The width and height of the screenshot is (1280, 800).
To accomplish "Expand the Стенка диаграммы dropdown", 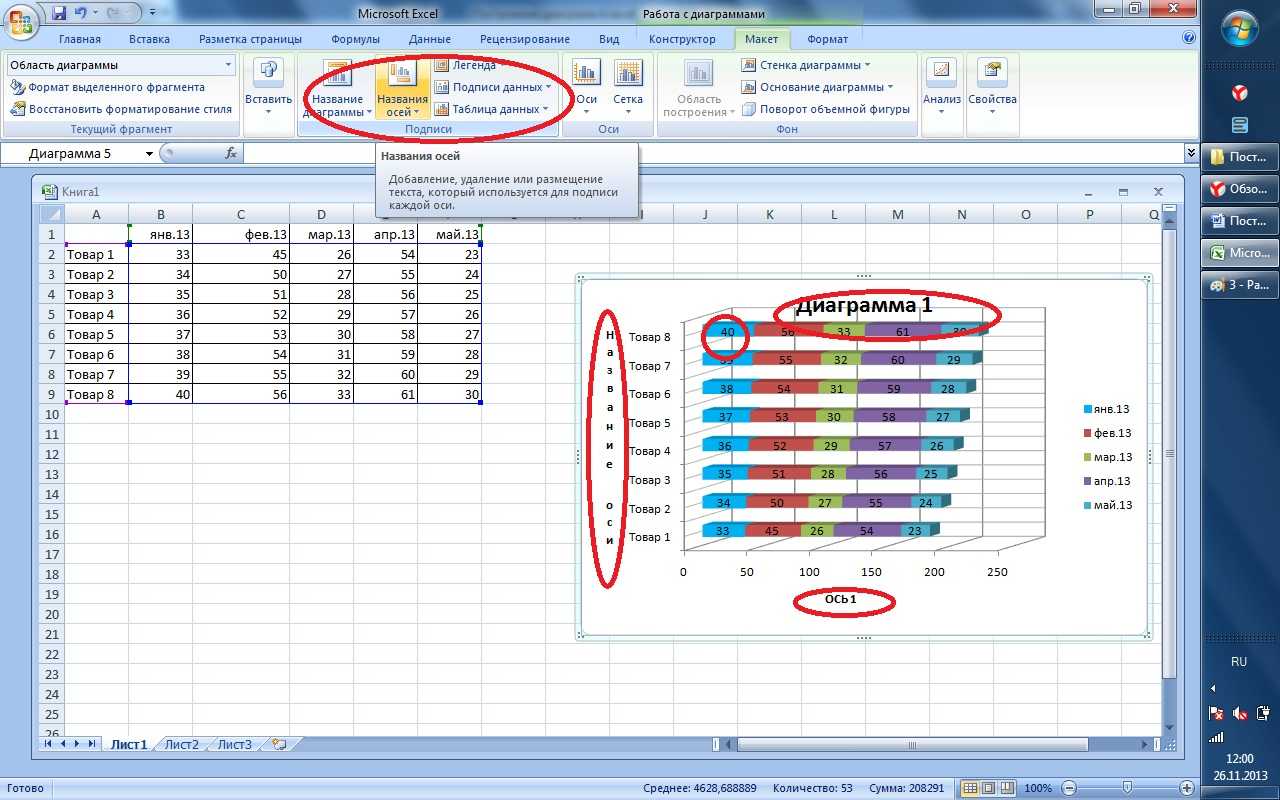I will pyautogui.click(x=867, y=65).
